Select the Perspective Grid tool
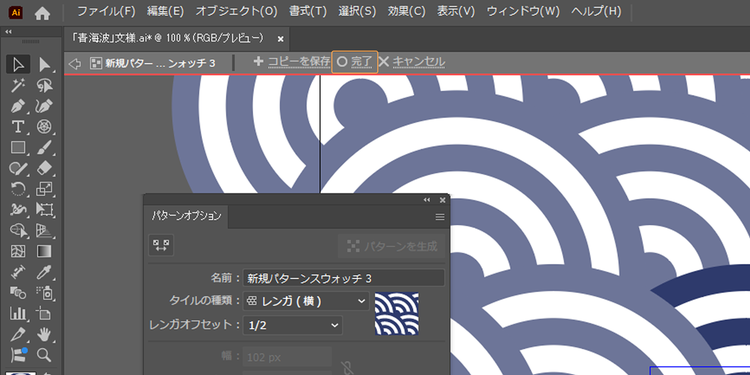Viewport: 750px width, 375px height. (x=44, y=231)
